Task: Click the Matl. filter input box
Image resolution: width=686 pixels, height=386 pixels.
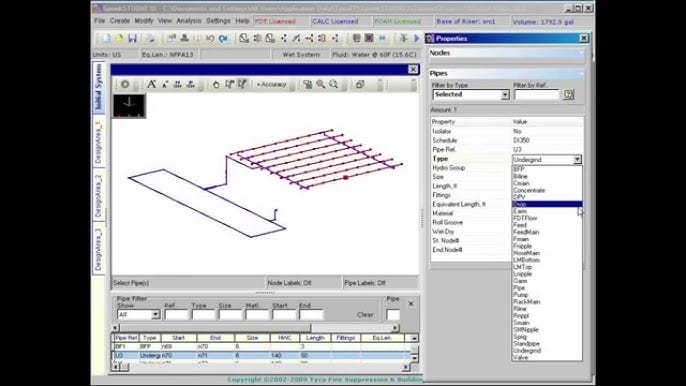Action: coord(257,314)
